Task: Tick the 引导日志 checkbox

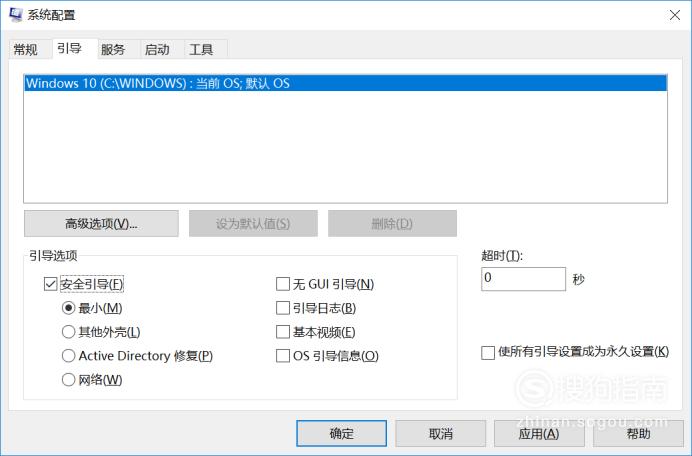Action: click(x=282, y=308)
